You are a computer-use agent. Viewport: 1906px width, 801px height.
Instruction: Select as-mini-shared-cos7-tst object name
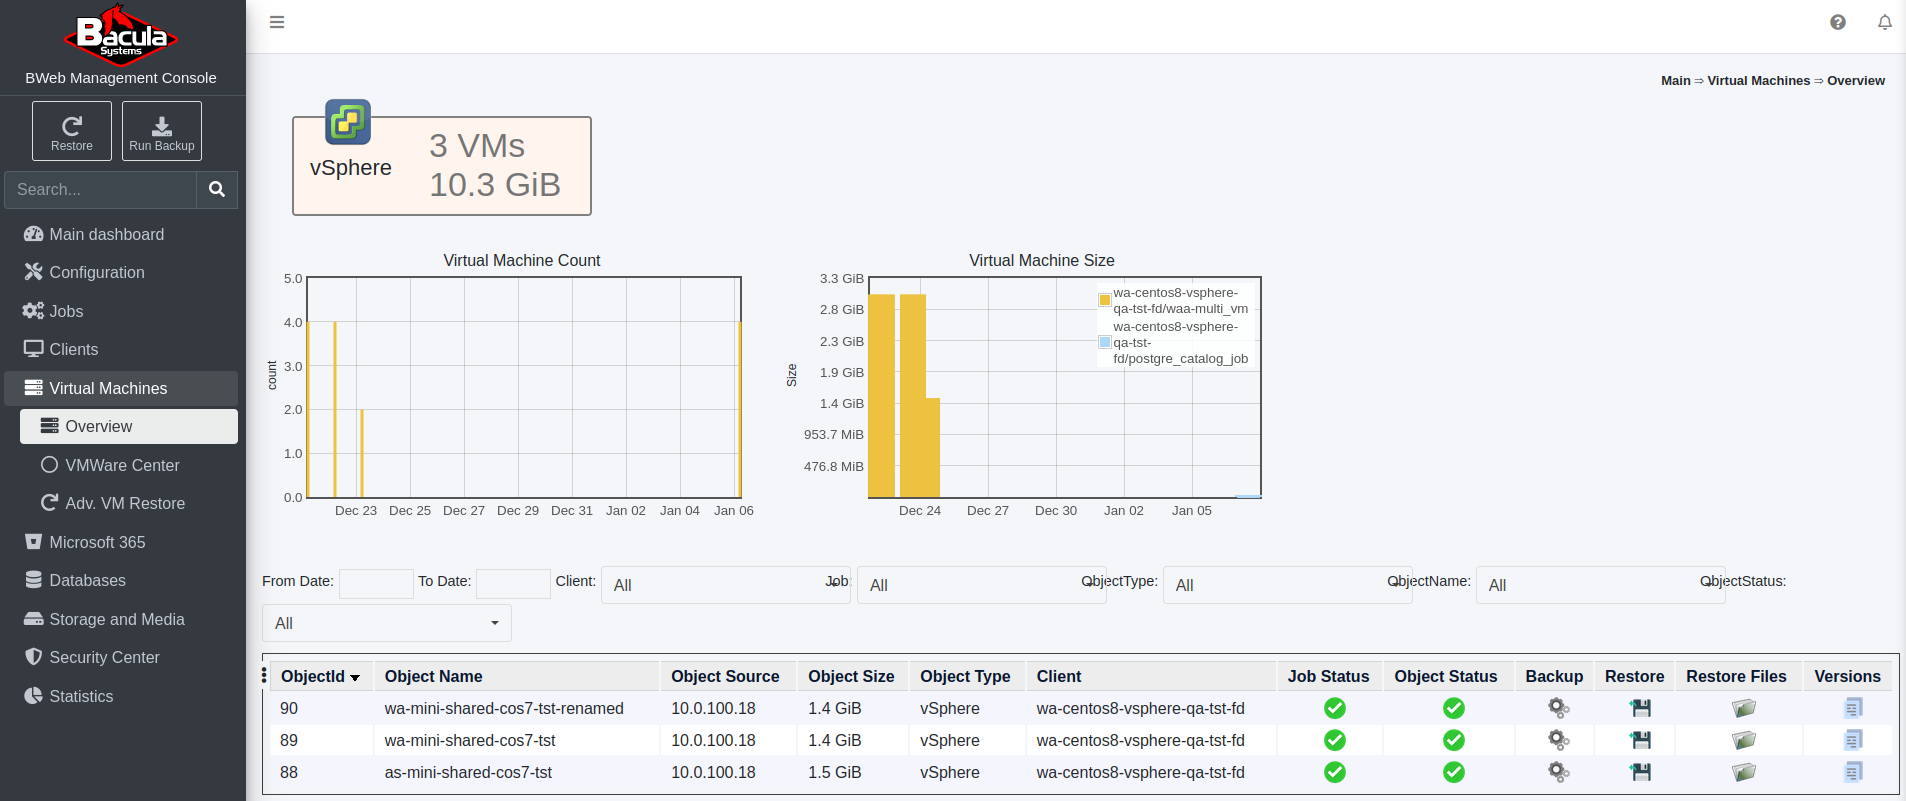click(468, 772)
